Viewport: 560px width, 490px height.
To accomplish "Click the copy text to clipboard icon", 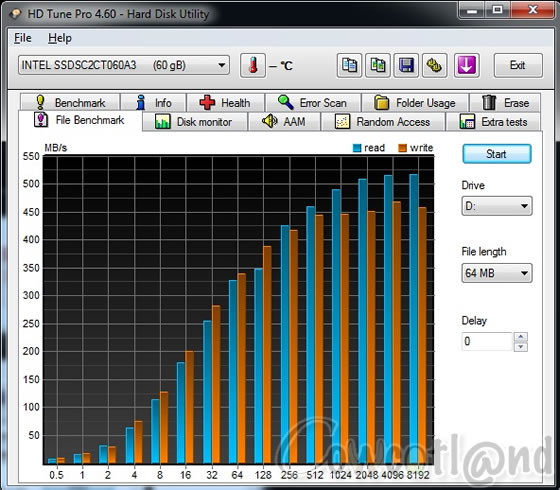I will 349,65.
